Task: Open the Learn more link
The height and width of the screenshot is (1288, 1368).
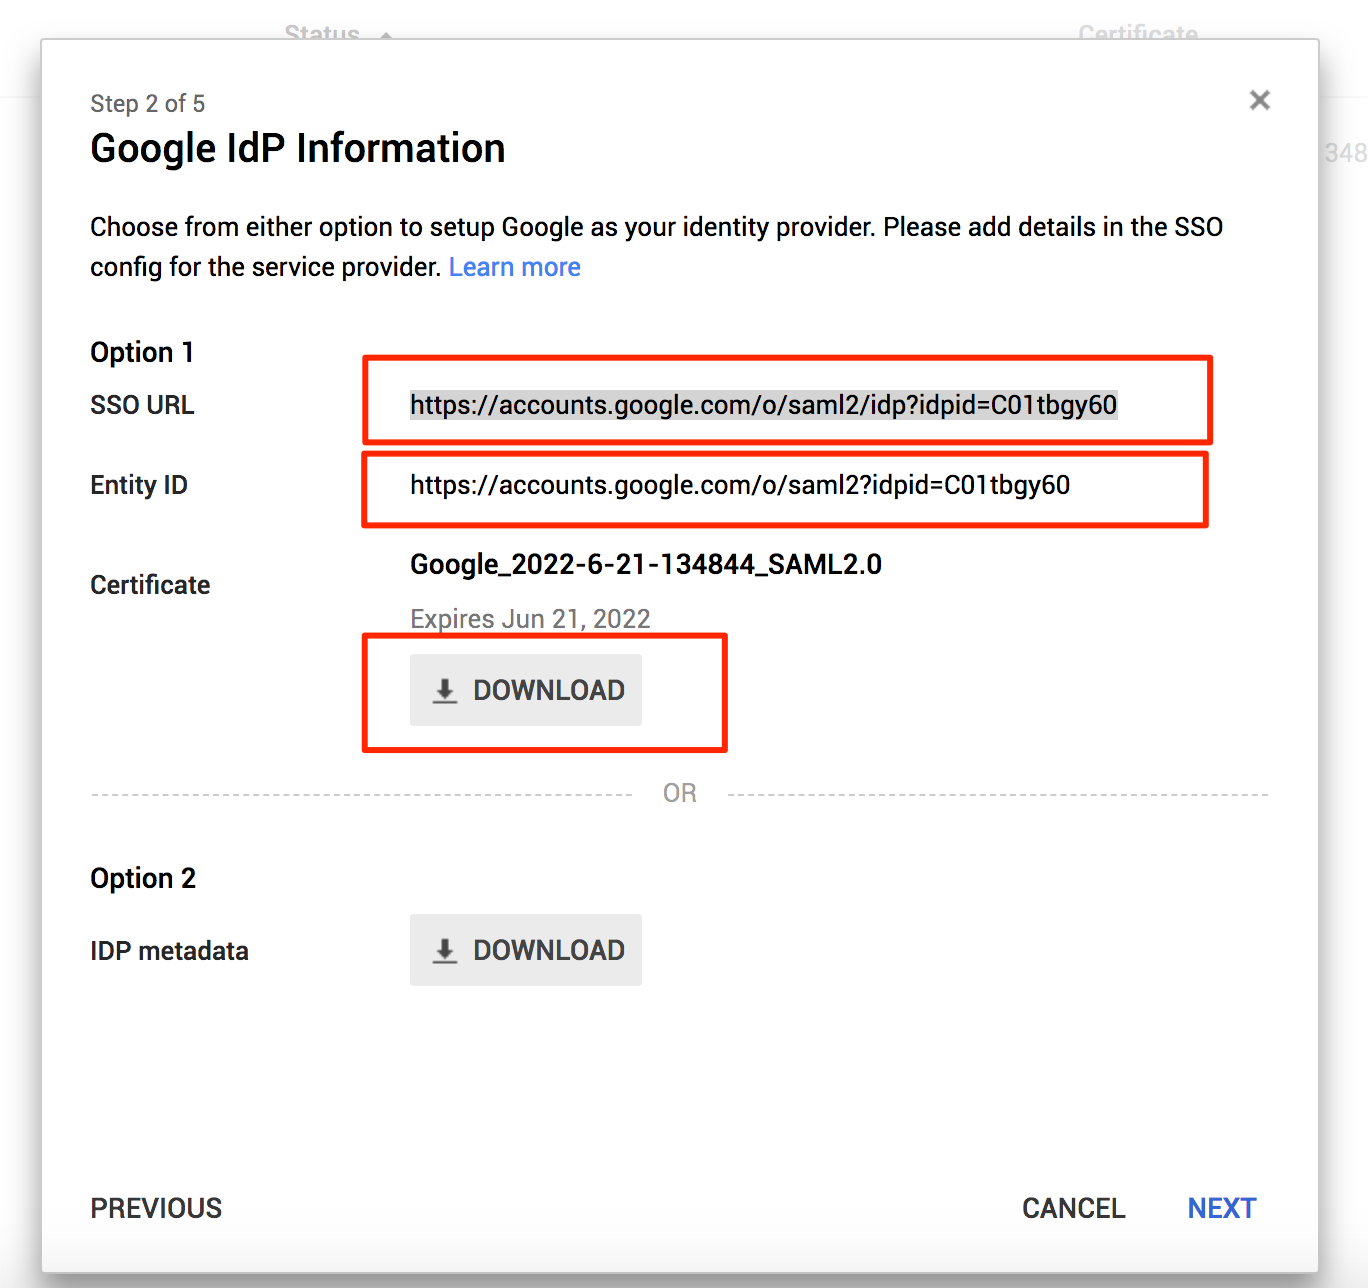Action: [x=514, y=267]
